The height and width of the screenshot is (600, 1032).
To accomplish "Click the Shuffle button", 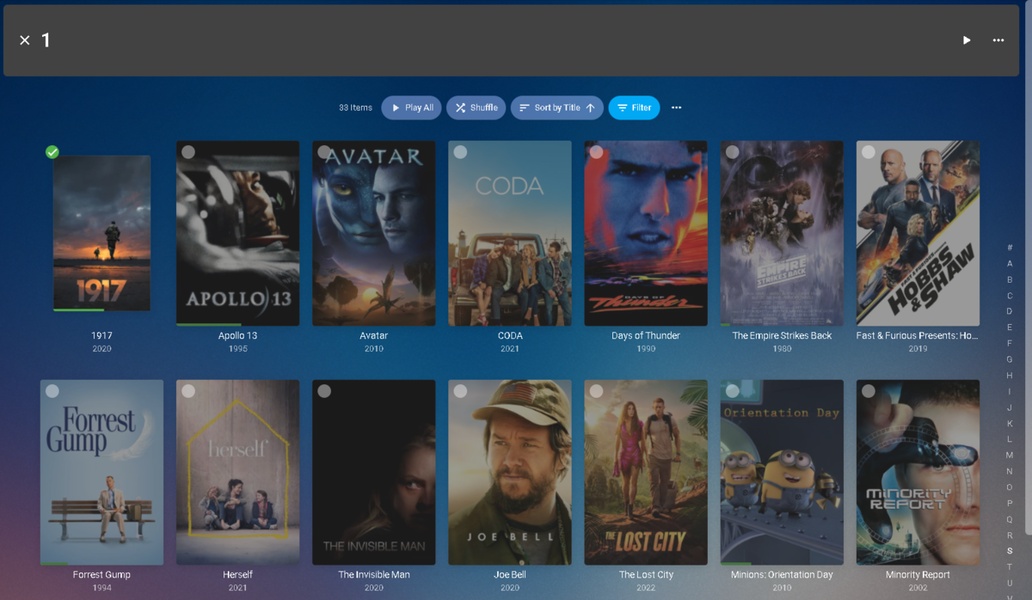I will pos(475,108).
